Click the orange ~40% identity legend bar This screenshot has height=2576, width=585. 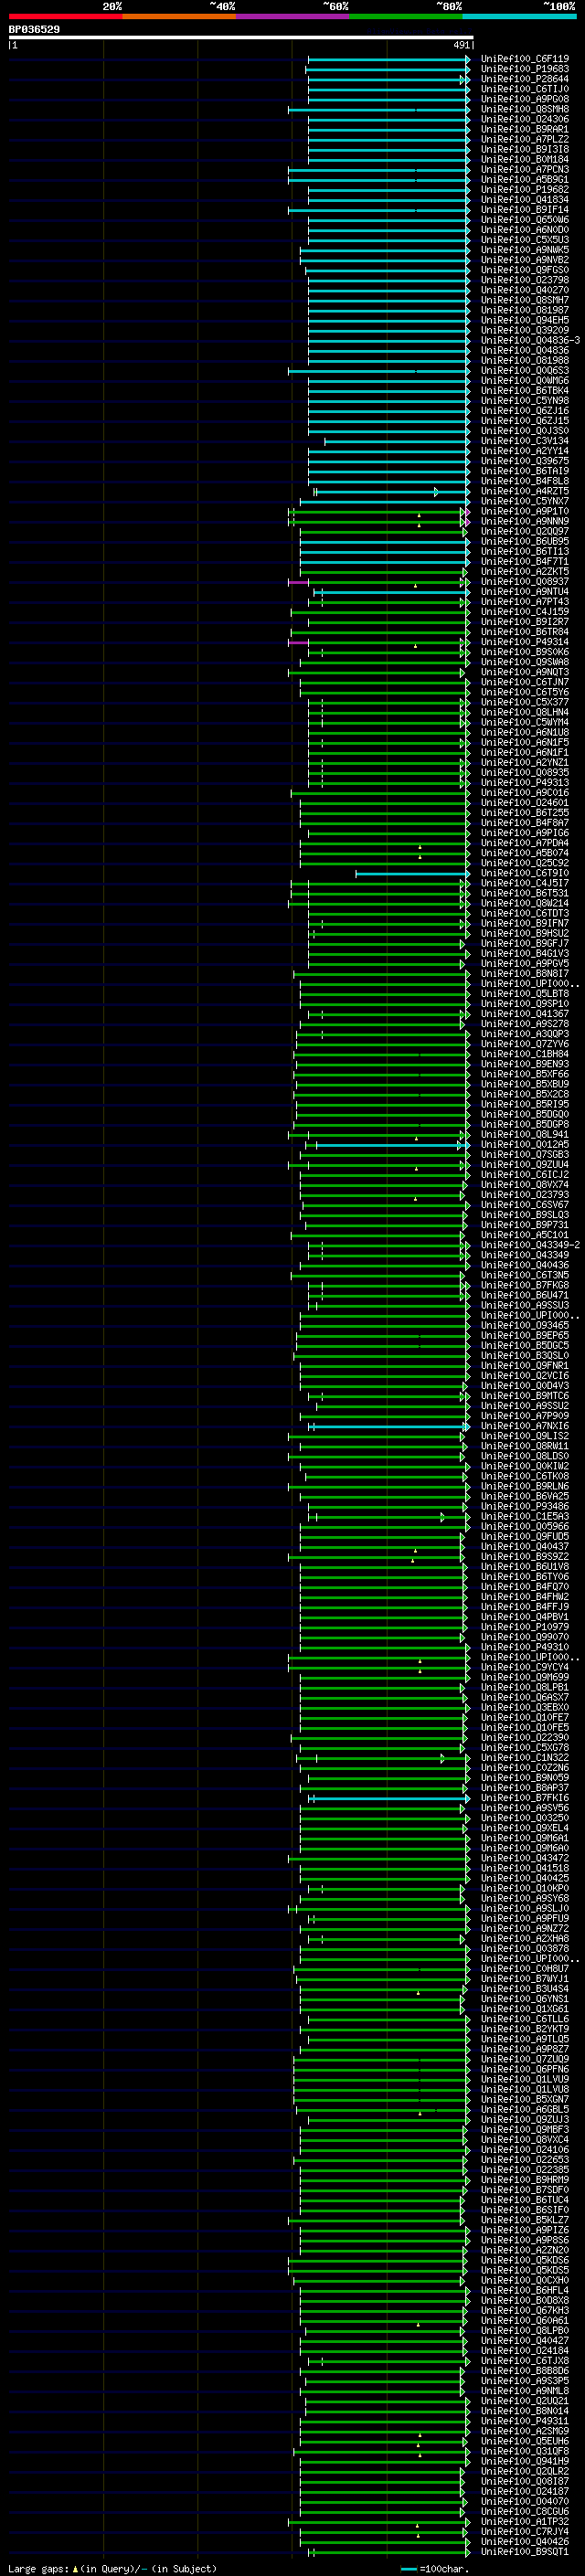179,16
